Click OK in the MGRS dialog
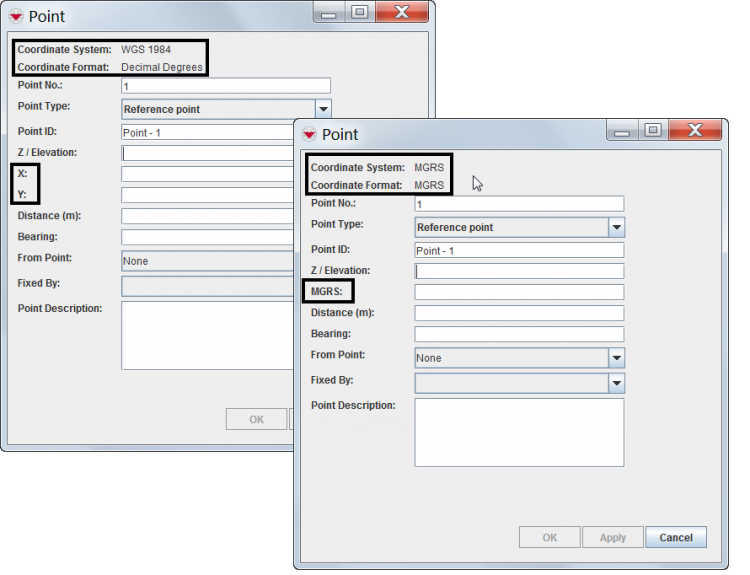 point(549,537)
